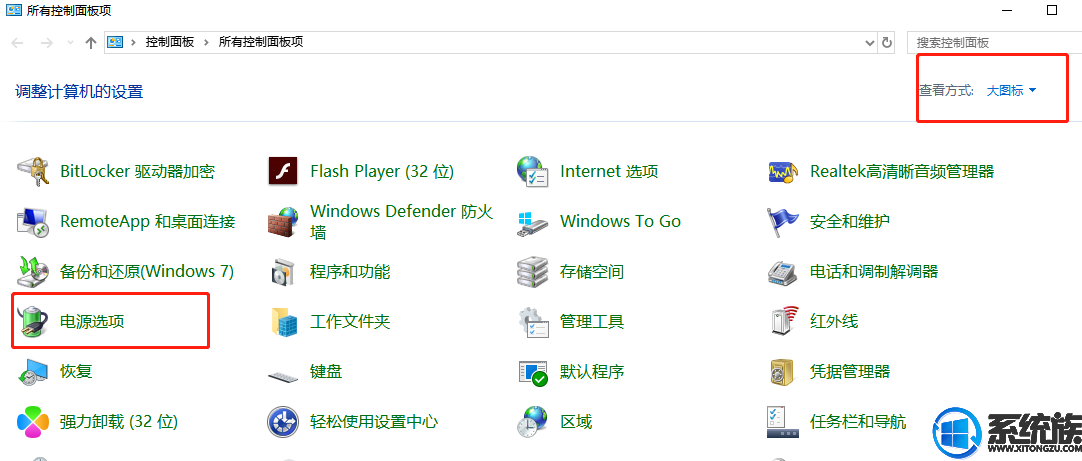Click the 电源选项 text link

(92, 322)
